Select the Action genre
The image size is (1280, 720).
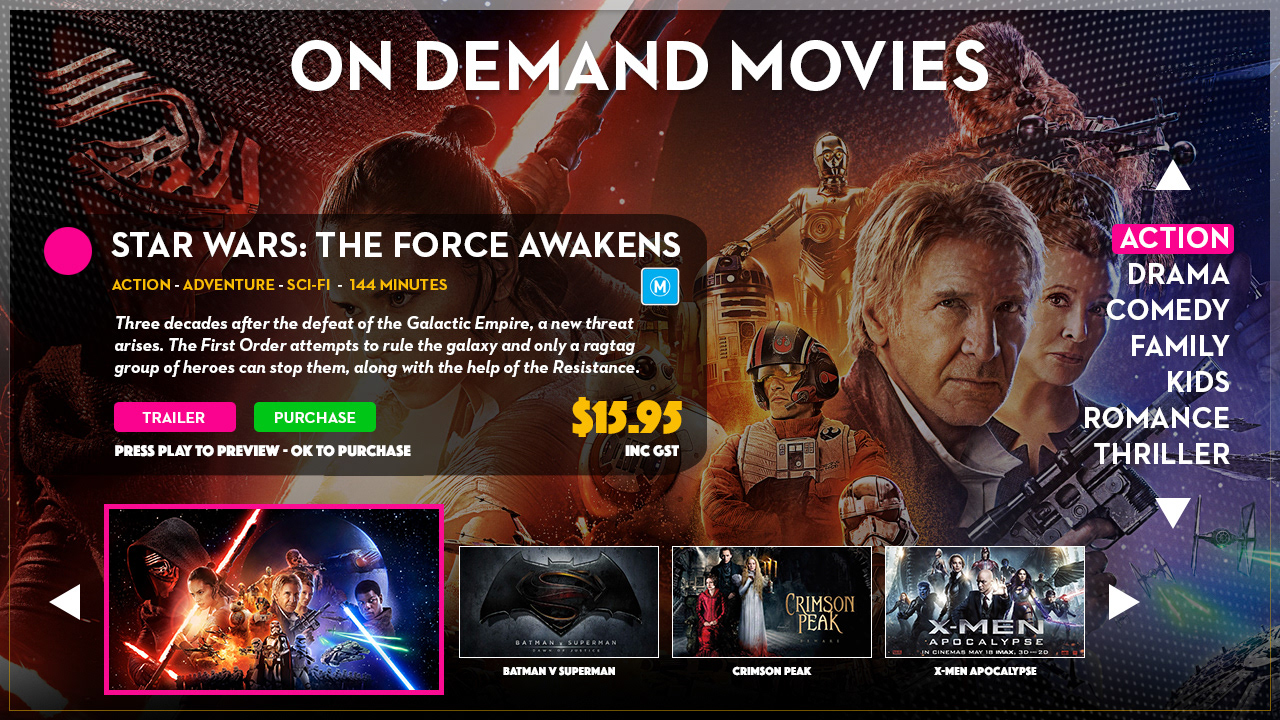pyautogui.click(x=1173, y=238)
